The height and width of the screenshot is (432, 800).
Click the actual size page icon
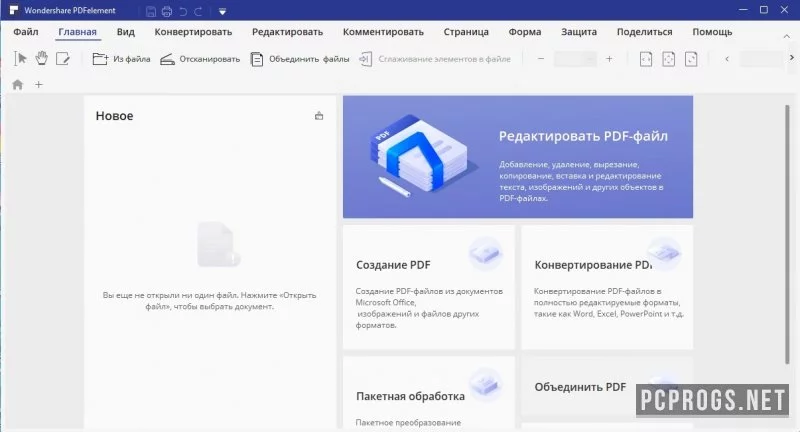691,59
